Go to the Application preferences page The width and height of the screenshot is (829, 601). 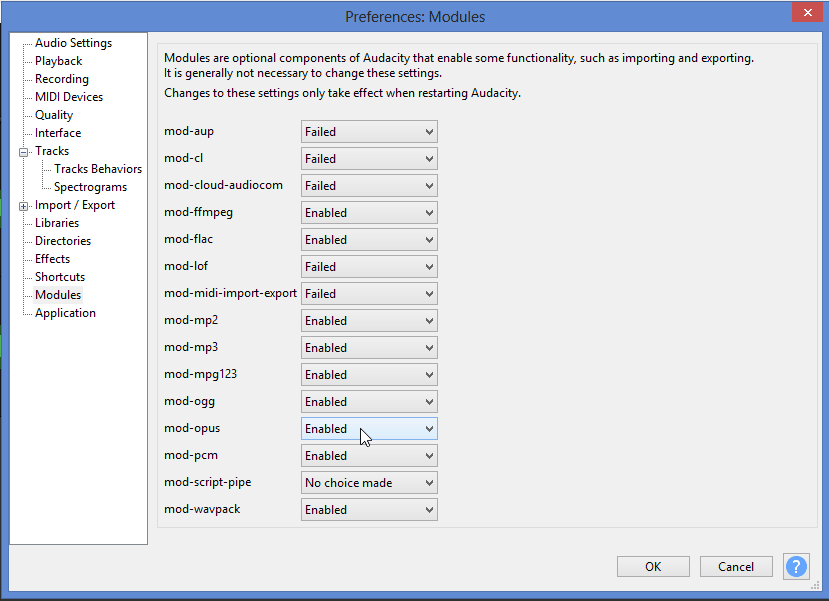point(65,312)
